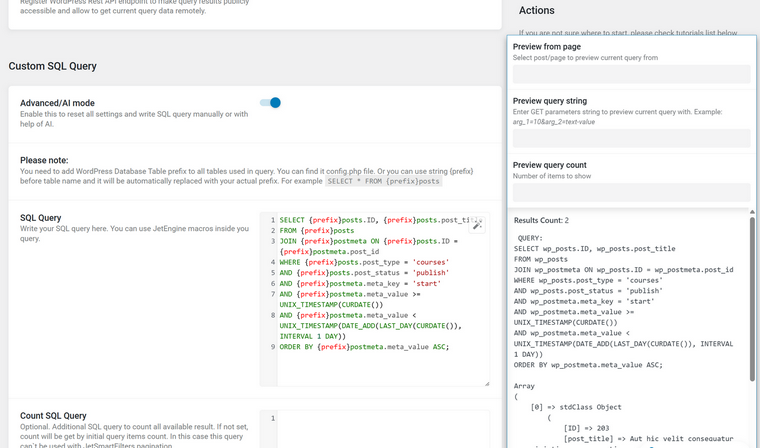760x448 pixels.
Task: Click 'AND {prefix}posts.post_status' line in editor
Action: [364, 273]
